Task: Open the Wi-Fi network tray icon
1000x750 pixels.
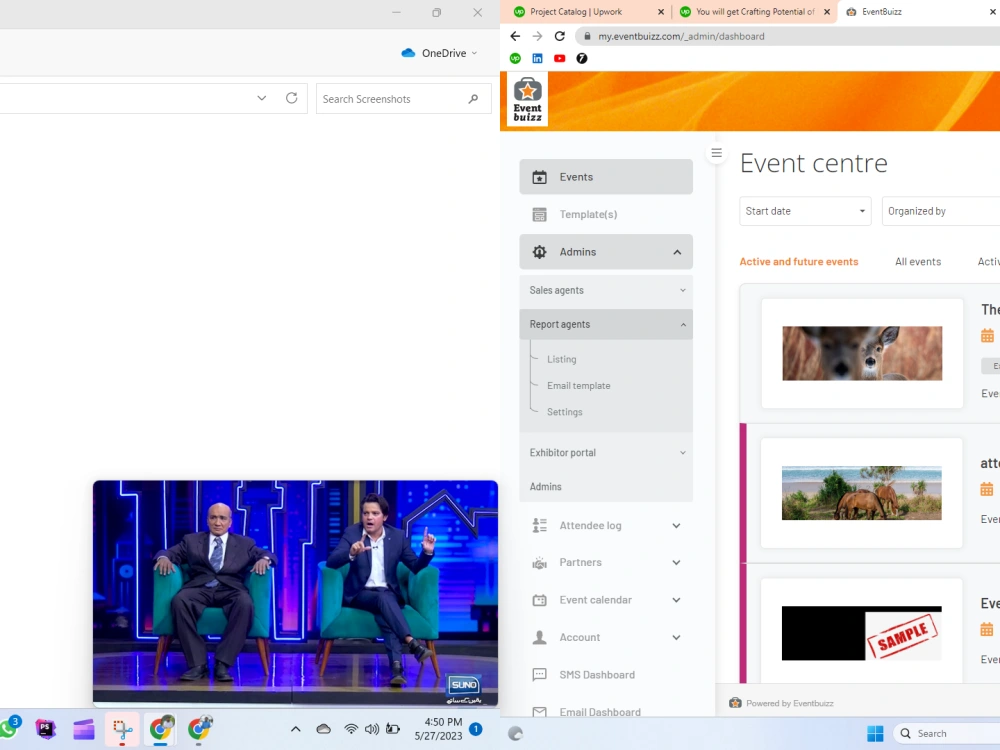Action: (x=351, y=729)
